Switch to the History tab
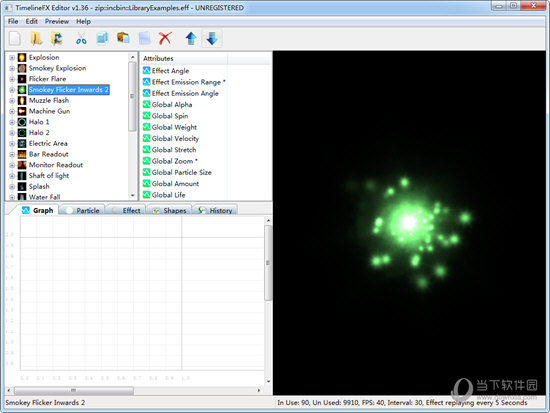 point(215,210)
